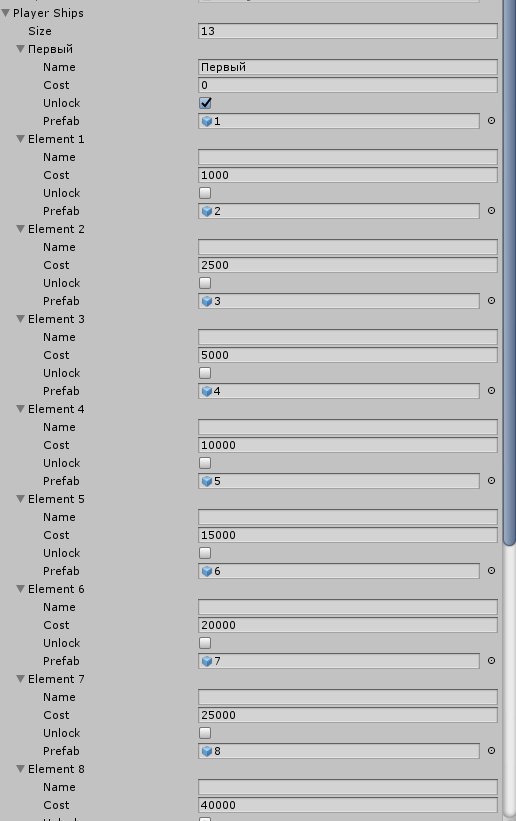The width and height of the screenshot is (516, 821).
Task: Collapse Element 7 foldout
Action: [20, 679]
